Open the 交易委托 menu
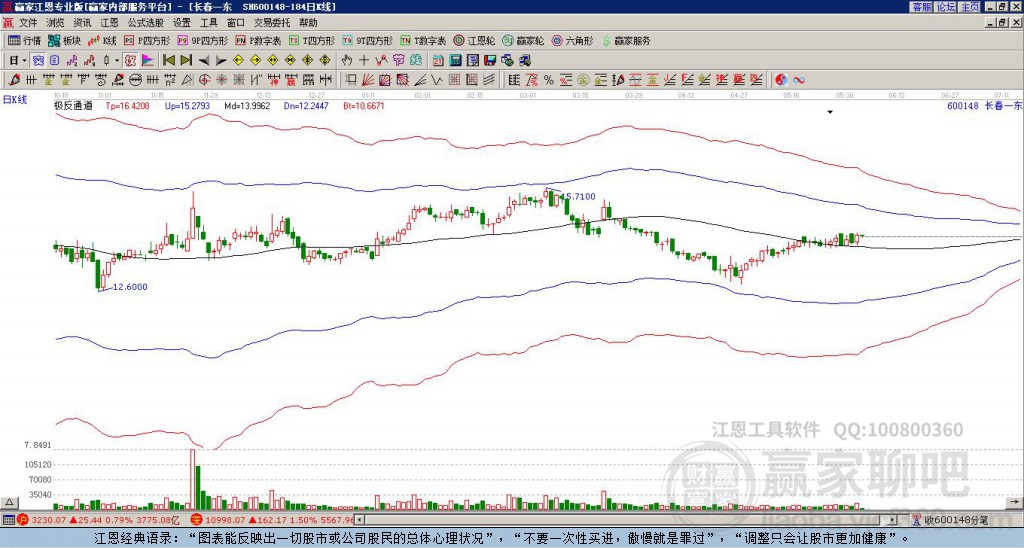The width and height of the screenshot is (1024, 548). 272,23
